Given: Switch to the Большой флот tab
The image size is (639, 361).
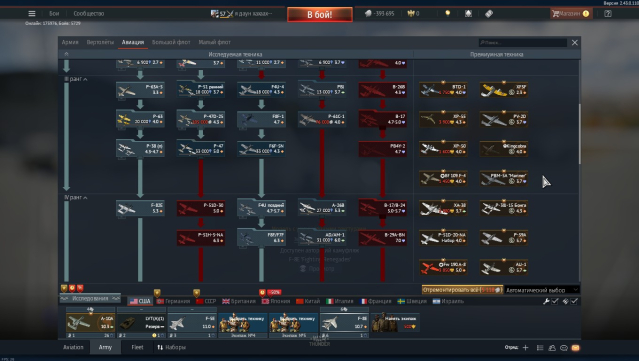Looking at the screenshot, I should pos(171,42).
